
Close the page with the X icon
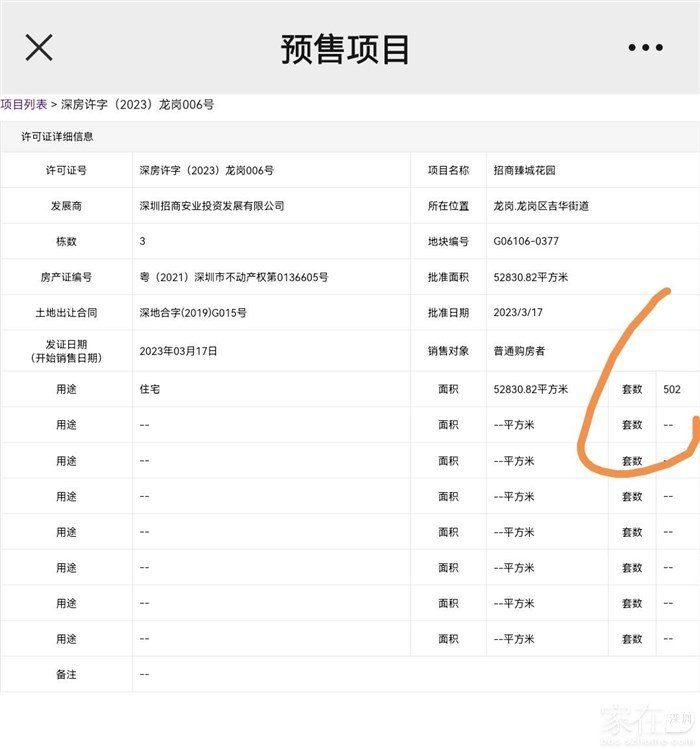tap(39, 47)
